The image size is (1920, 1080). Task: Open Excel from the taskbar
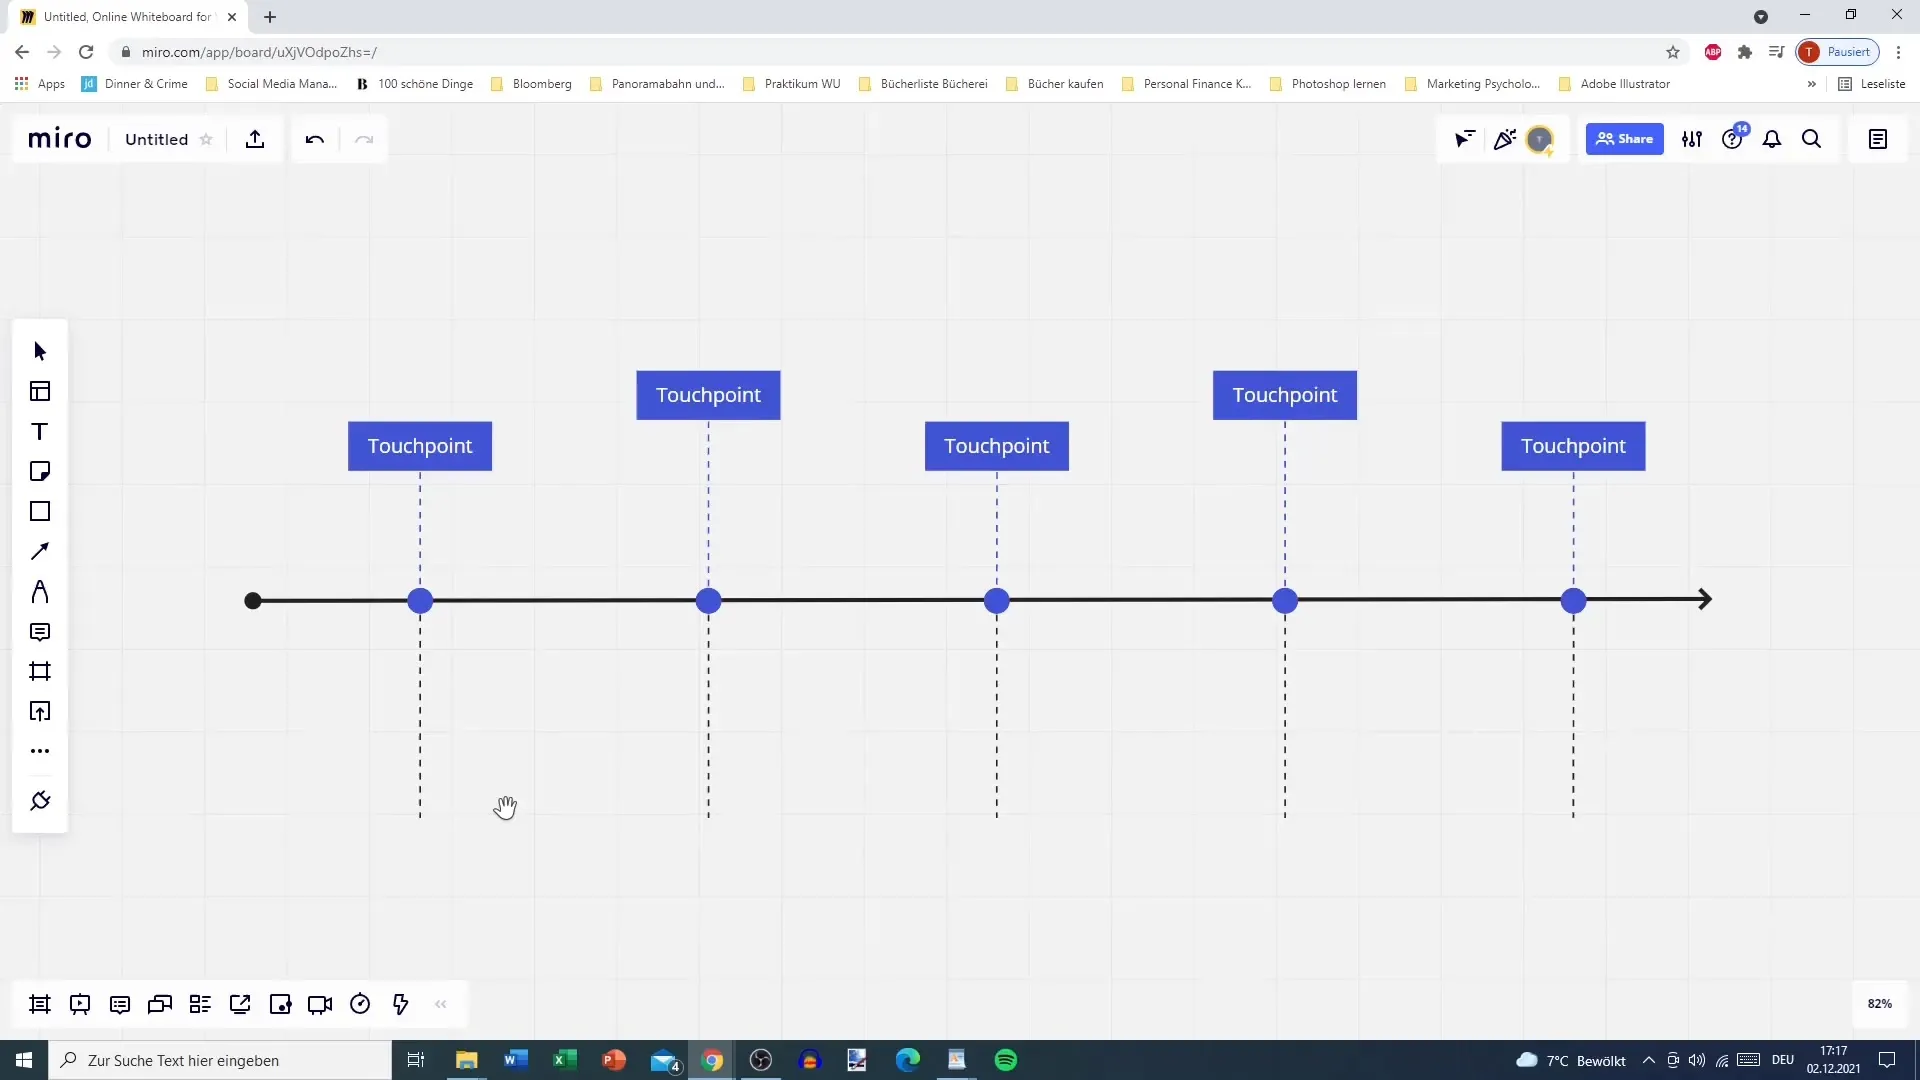(x=565, y=1060)
